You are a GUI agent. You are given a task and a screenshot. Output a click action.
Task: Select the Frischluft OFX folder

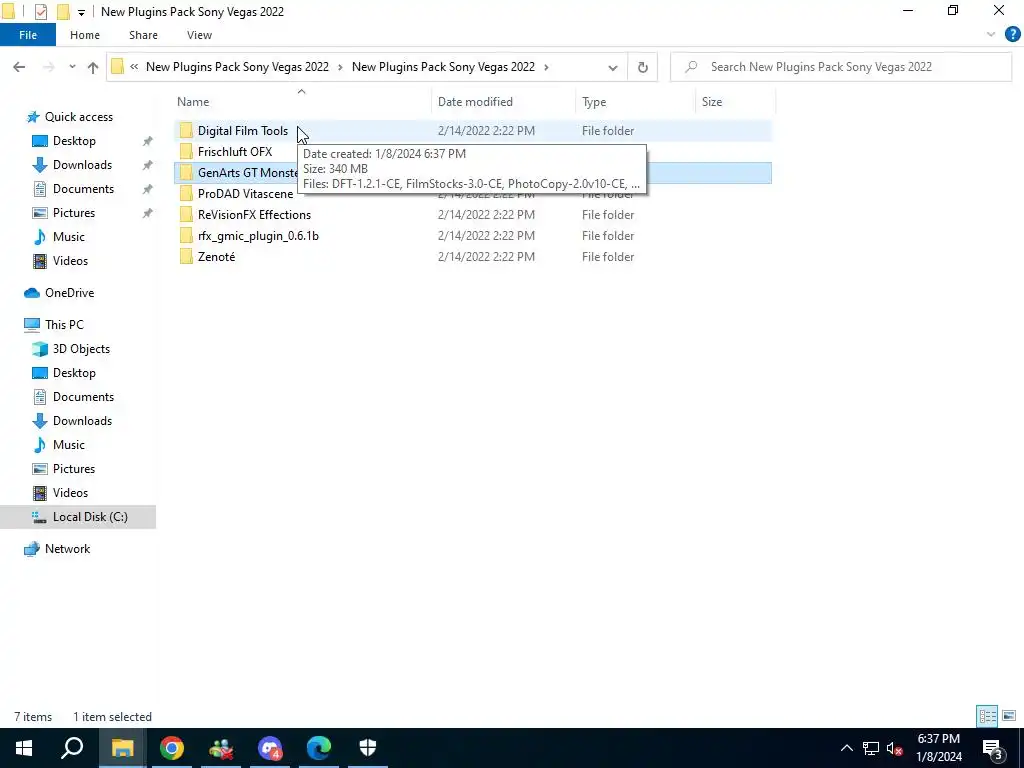coord(234,152)
